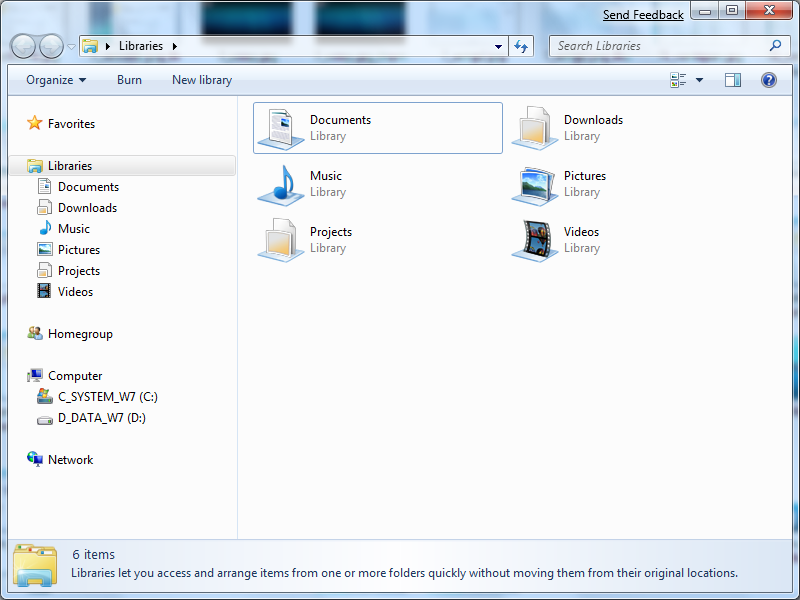
Task: Click the Burn toolbar button
Action: (x=129, y=80)
